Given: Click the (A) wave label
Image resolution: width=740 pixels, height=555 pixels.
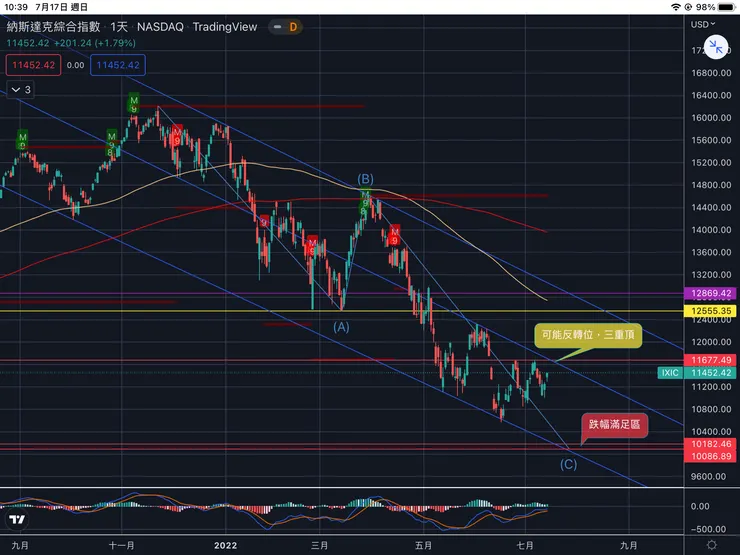Looking at the screenshot, I should click(x=341, y=327).
